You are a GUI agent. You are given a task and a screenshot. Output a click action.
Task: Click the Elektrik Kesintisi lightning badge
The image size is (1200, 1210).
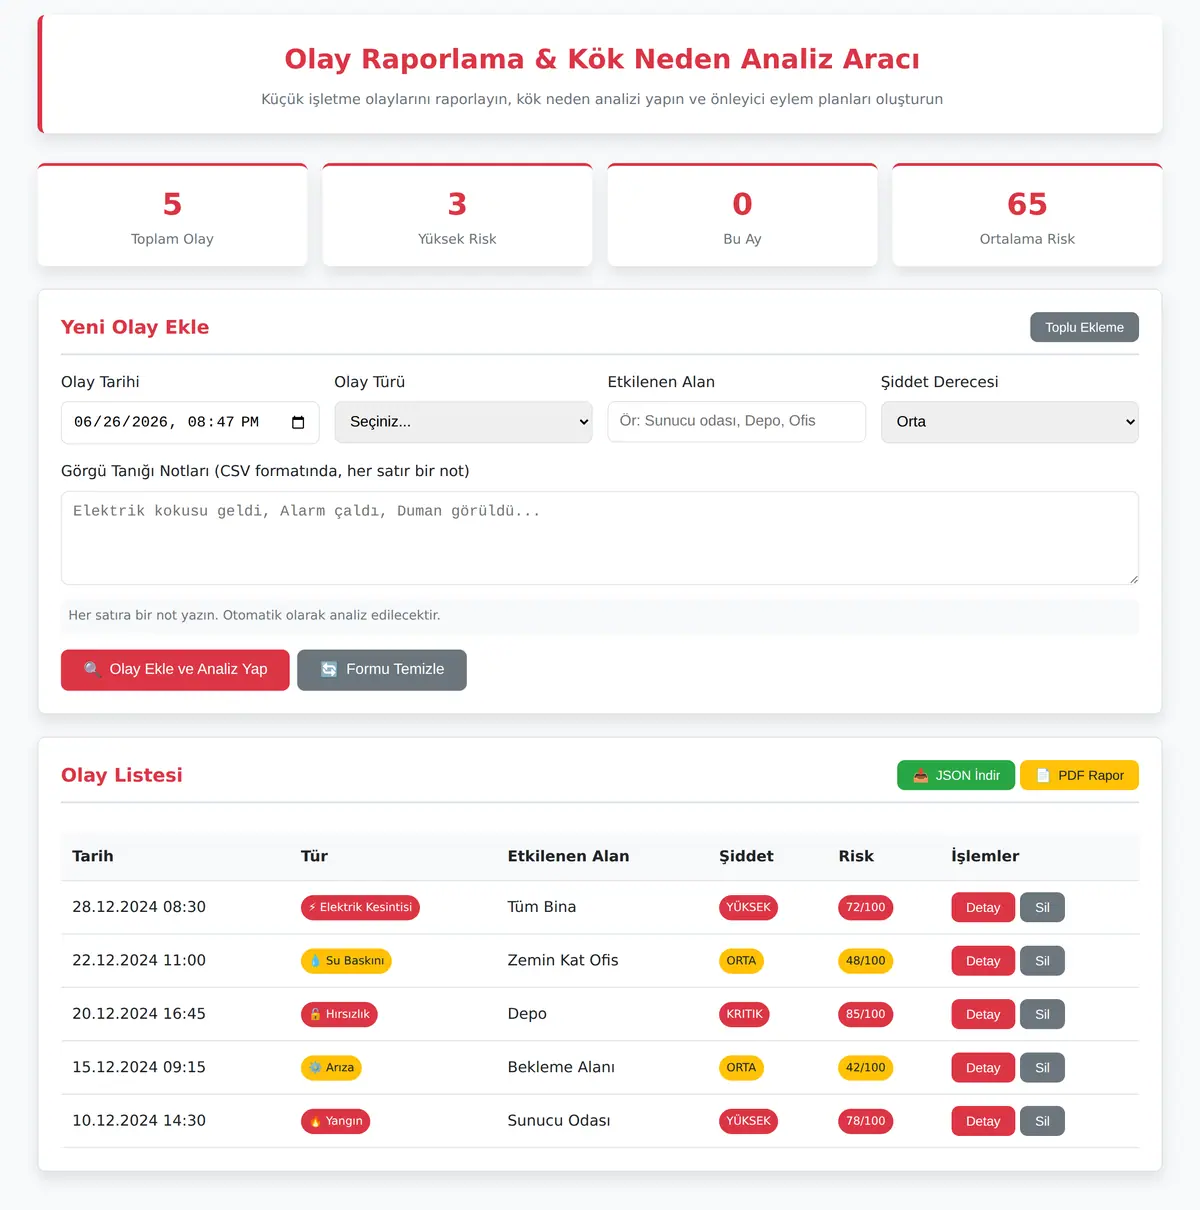pos(360,907)
